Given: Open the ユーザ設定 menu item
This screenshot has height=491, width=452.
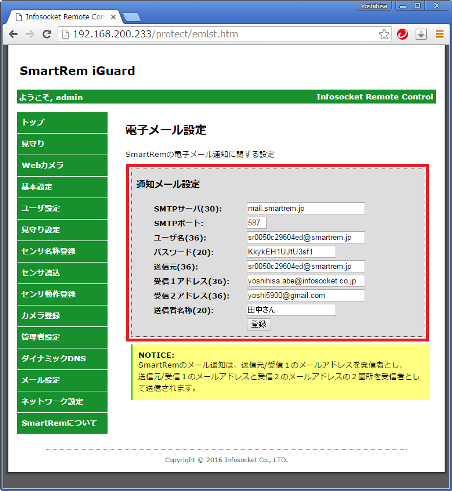Looking at the screenshot, I should (62, 208).
